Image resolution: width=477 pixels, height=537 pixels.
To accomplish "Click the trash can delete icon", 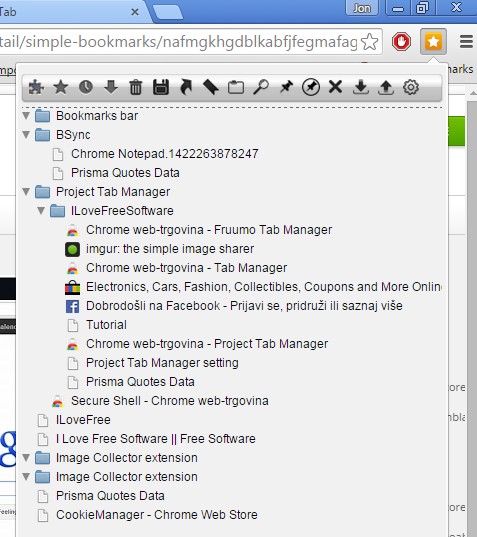I will [x=136, y=87].
